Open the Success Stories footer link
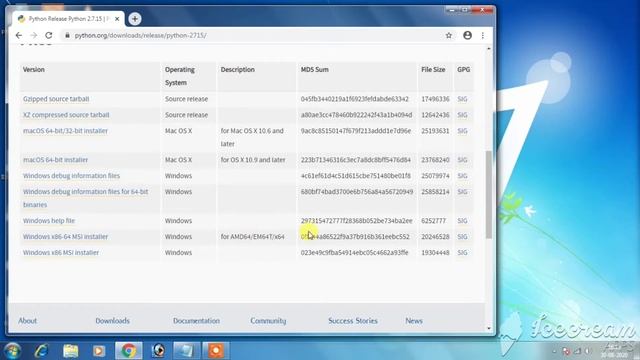 [353, 321]
